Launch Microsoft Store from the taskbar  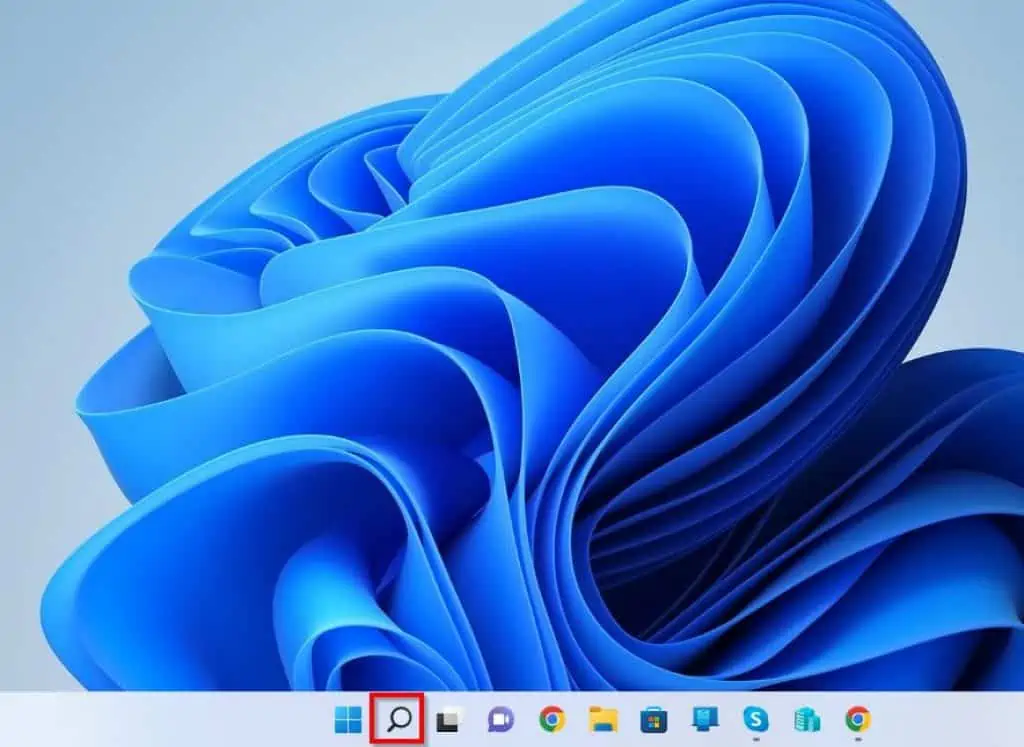653,719
